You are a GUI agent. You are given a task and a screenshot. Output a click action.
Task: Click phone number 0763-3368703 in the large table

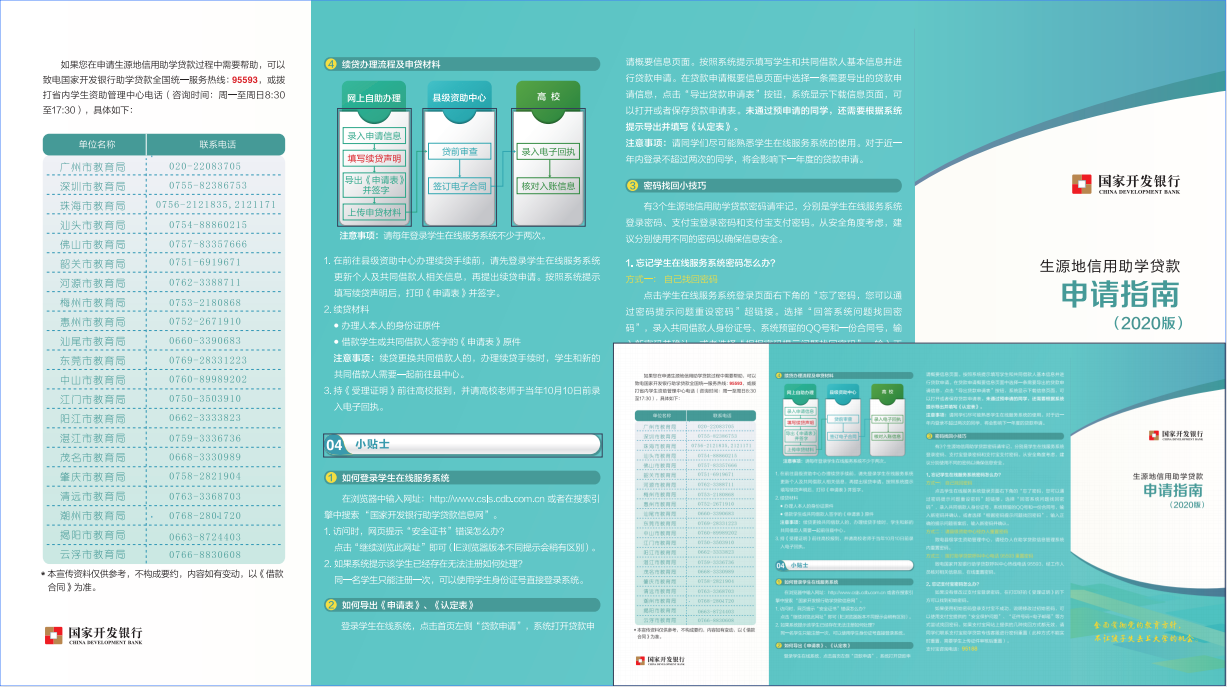point(205,496)
